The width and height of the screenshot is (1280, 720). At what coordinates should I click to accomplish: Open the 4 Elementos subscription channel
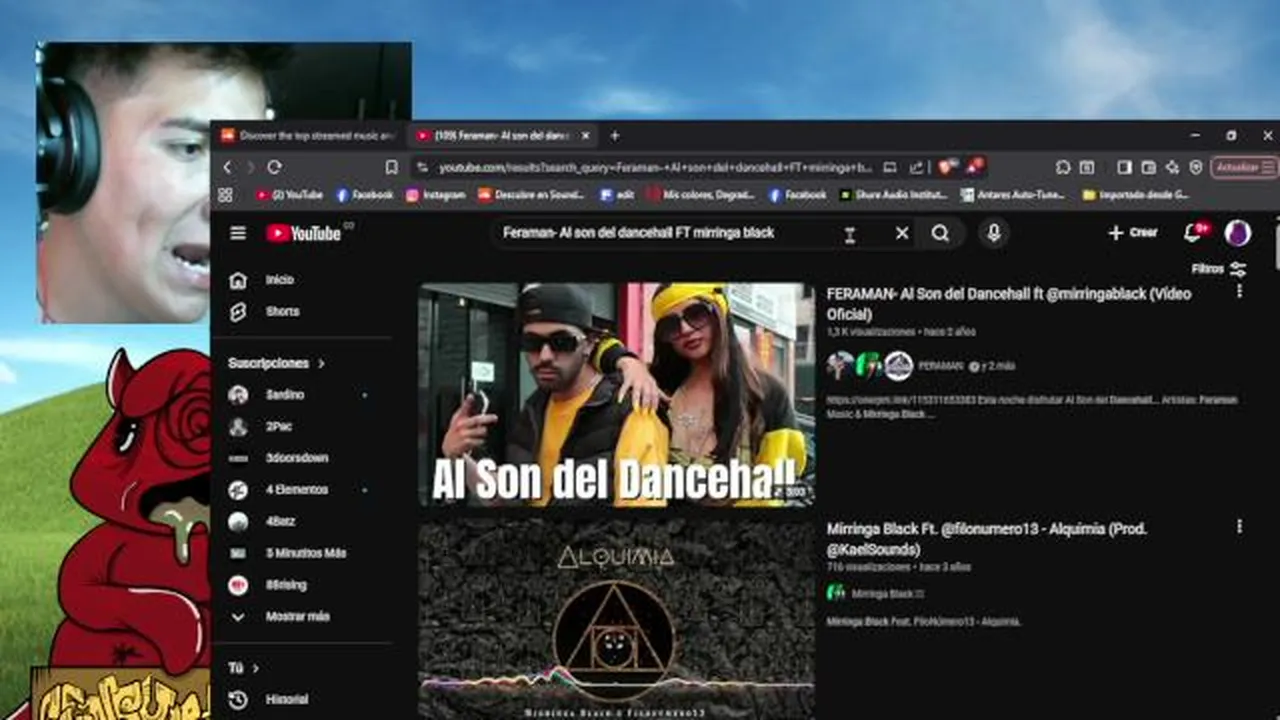(297, 490)
